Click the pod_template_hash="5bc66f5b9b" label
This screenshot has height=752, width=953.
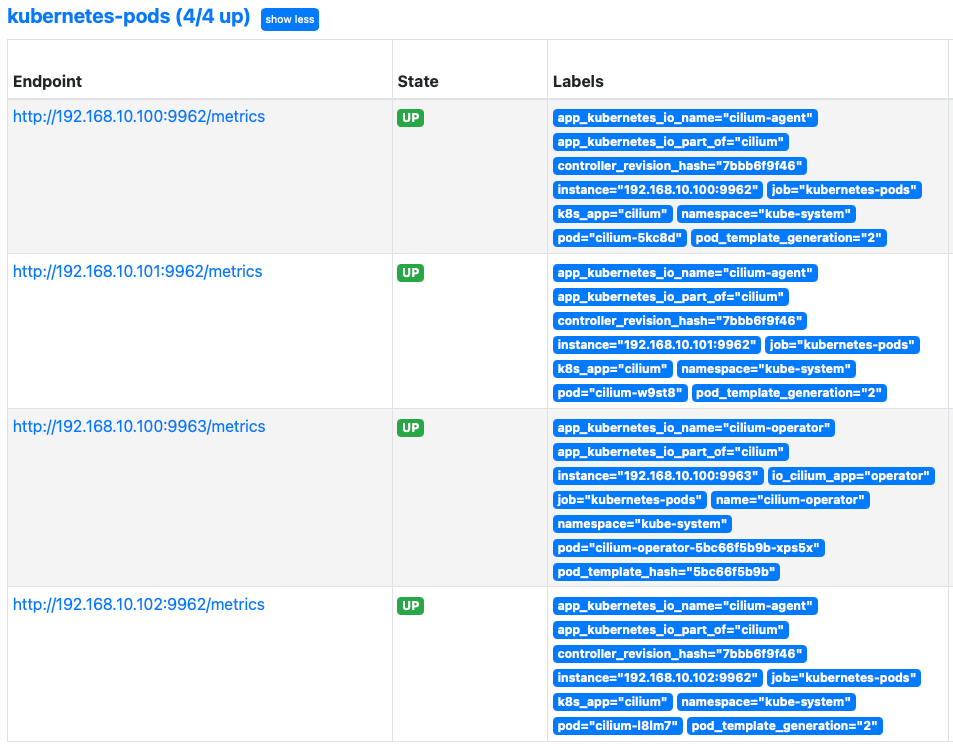[666, 572]
